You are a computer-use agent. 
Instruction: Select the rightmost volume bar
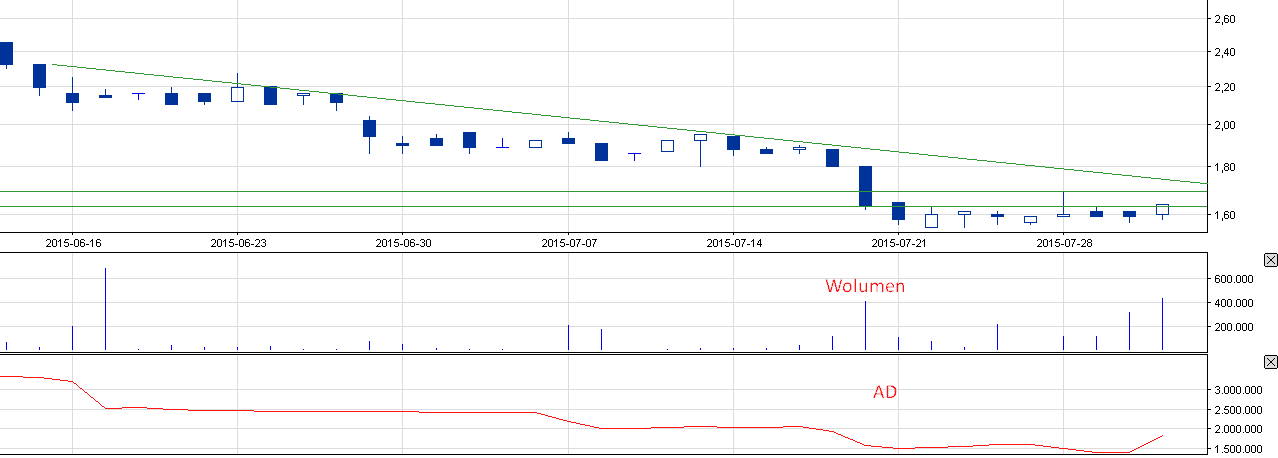pyautogui.click(x=1162, y=324)
